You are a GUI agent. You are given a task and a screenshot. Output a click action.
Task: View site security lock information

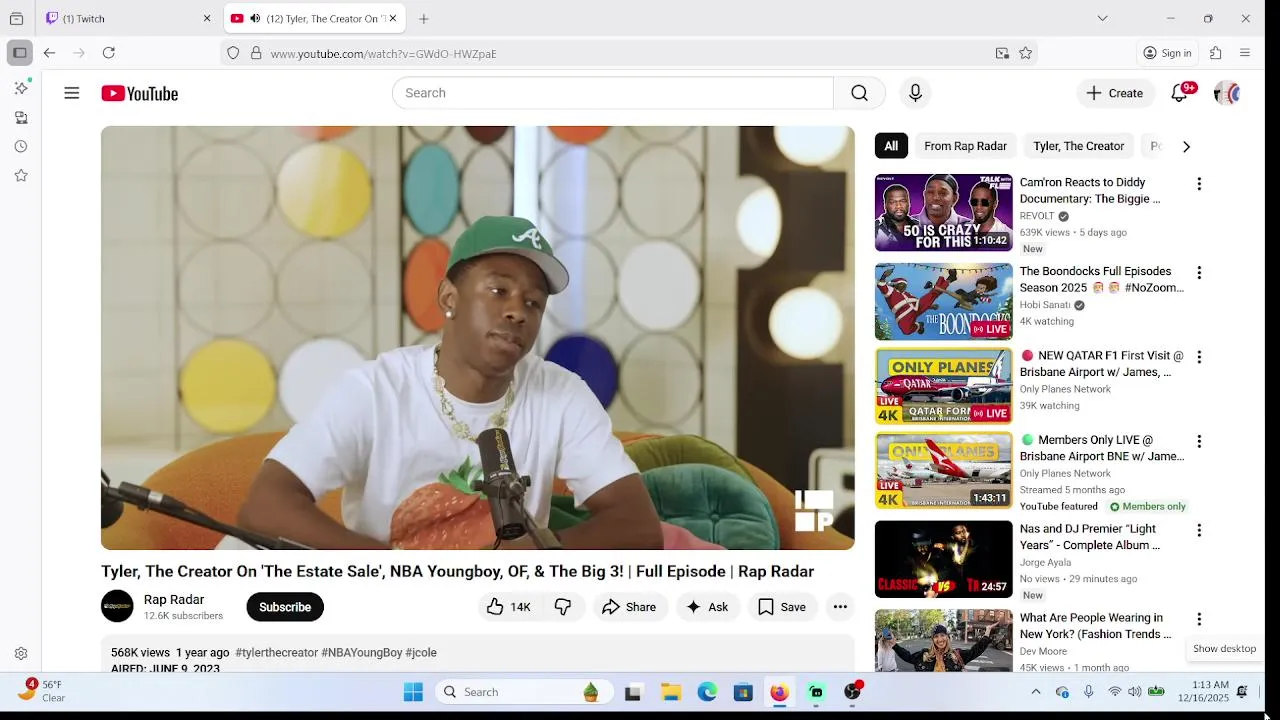[x=256, y=53]
